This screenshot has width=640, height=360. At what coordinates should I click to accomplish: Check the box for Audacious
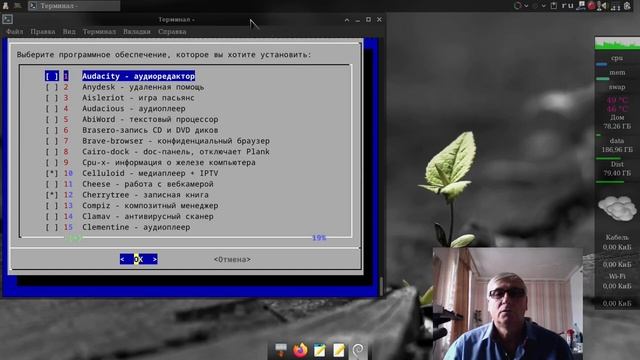point(52,109)
